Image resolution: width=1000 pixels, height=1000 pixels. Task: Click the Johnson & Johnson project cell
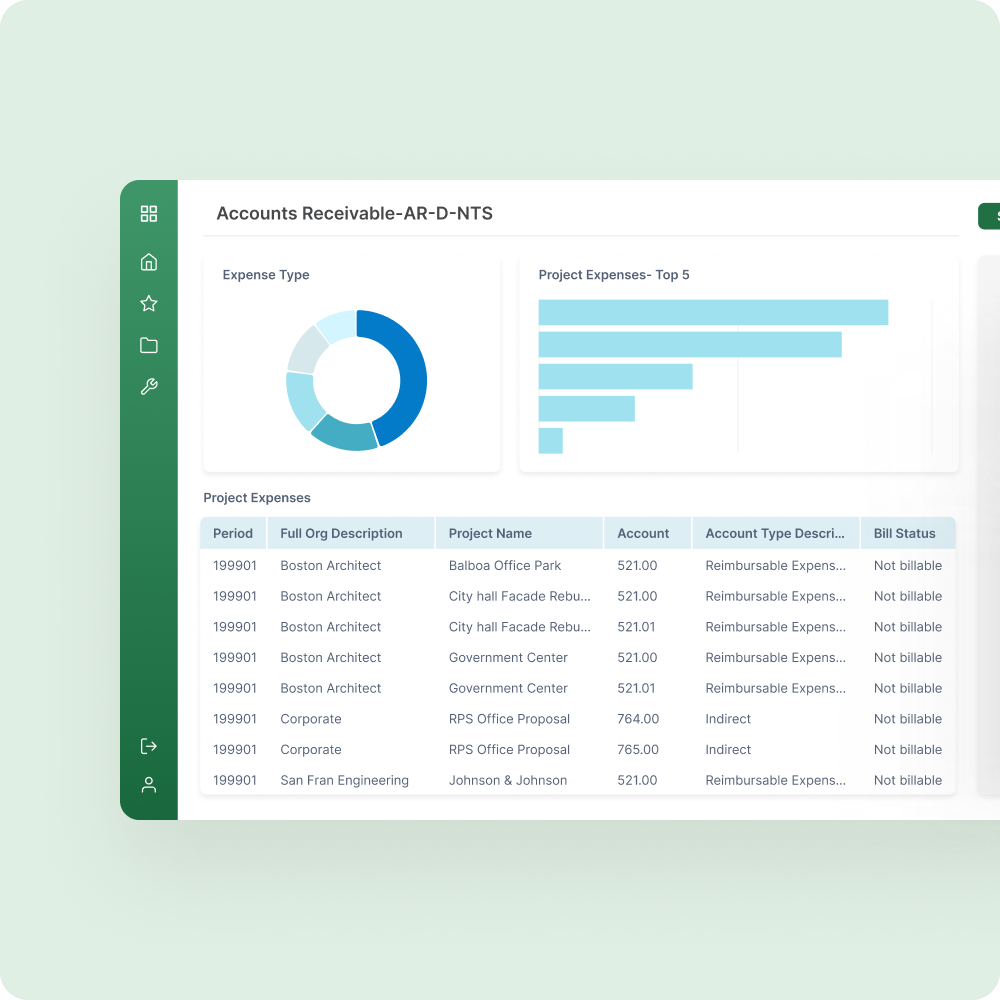(x=508, y=780)
